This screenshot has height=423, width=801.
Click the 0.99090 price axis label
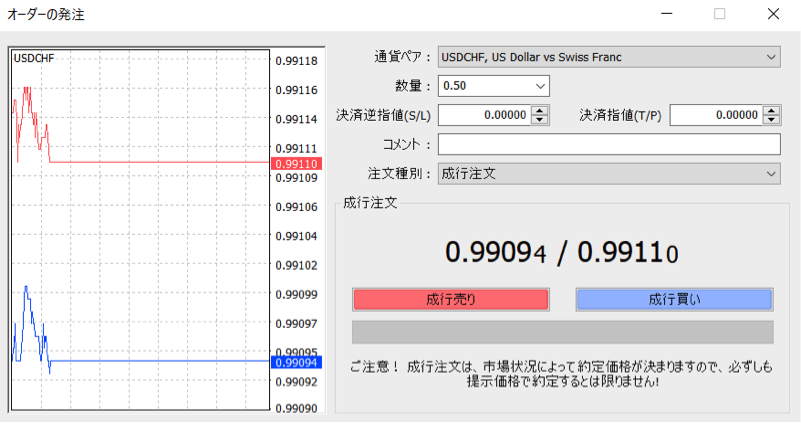coord(296,409)
